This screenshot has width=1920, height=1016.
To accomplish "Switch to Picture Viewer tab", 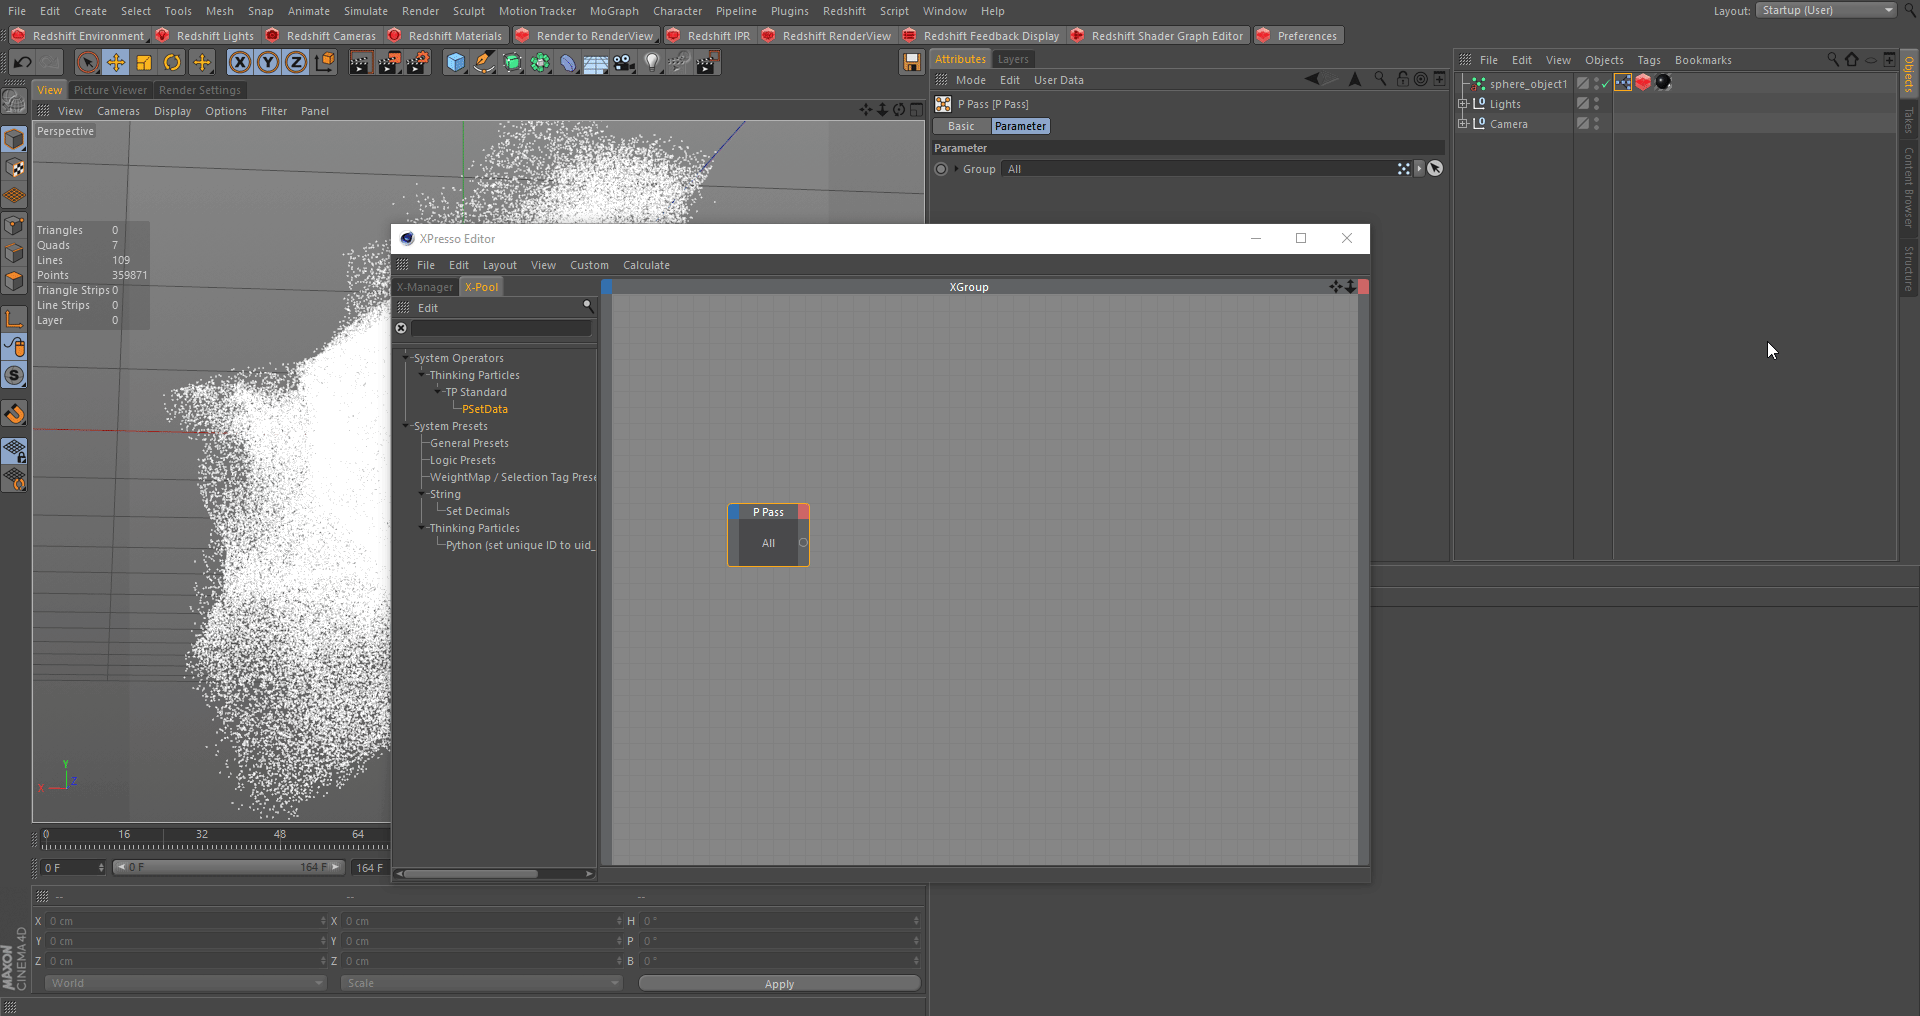I will tap(110, 90).
